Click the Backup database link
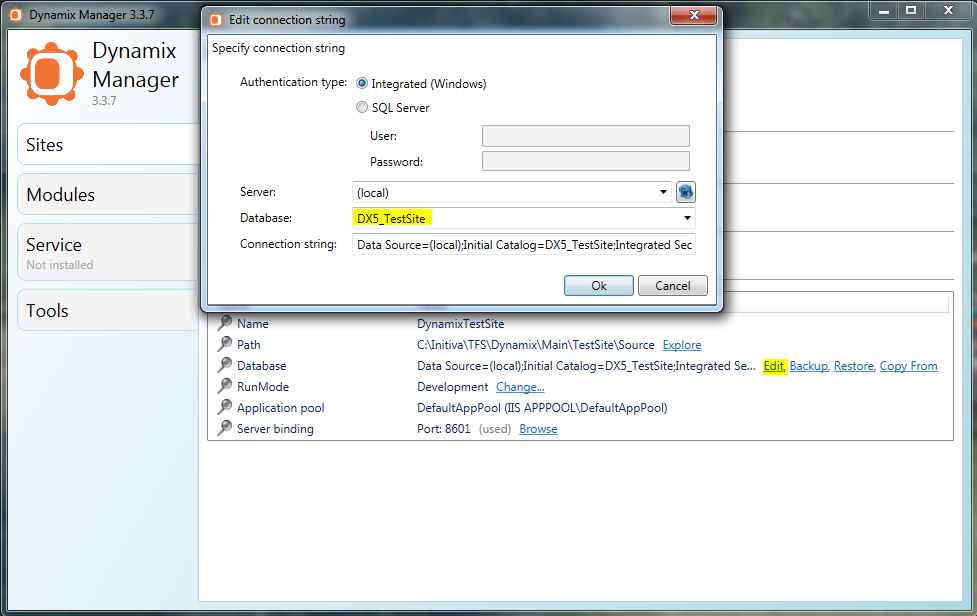The image size is (977, 616). [808, 366]
